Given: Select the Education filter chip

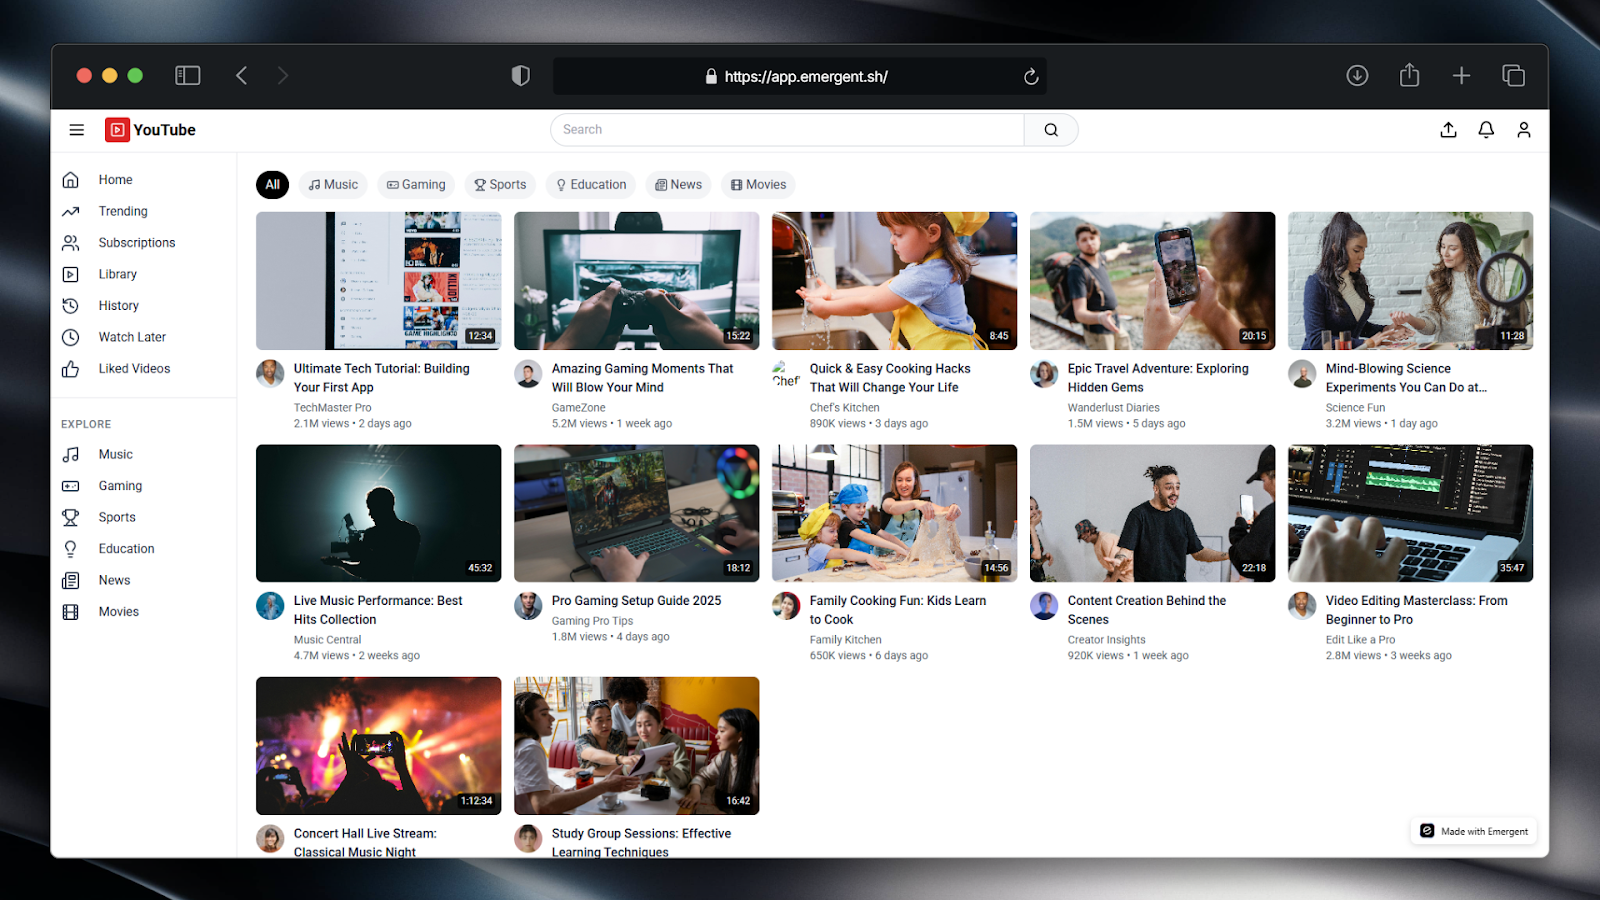Looking at the screenshot, I should [591, 185].
